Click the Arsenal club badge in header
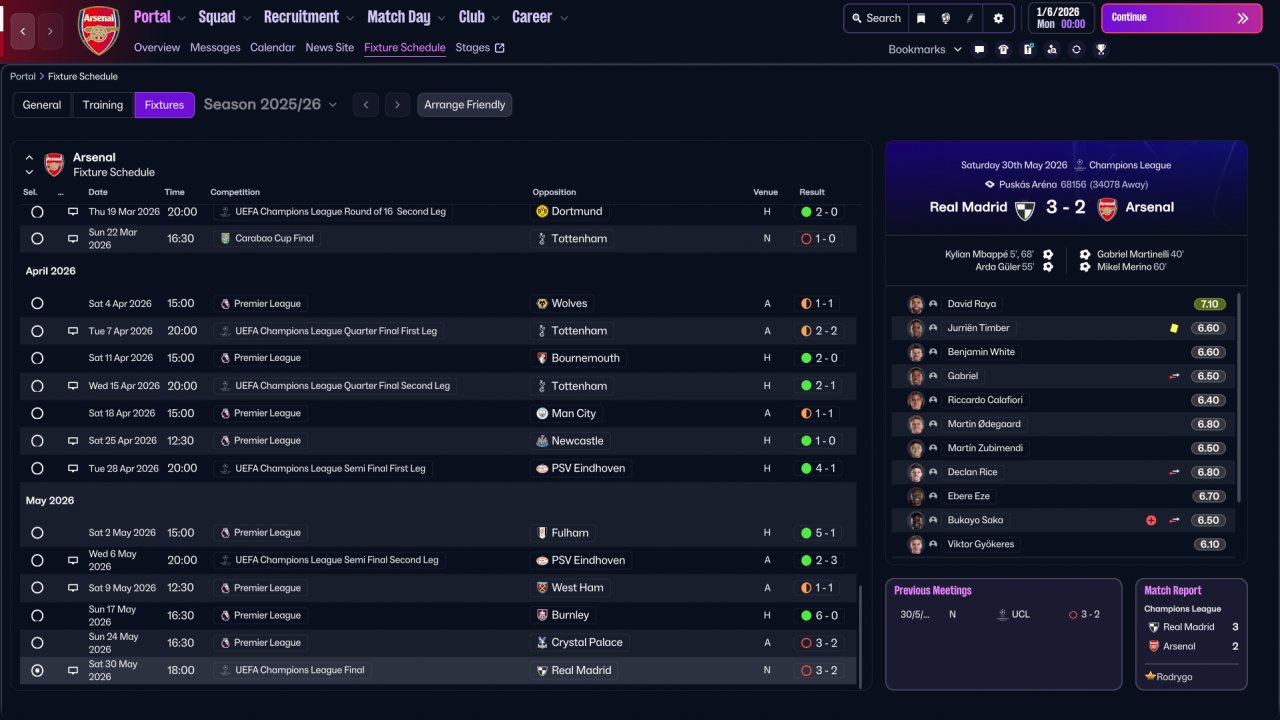 pos(98,30)
